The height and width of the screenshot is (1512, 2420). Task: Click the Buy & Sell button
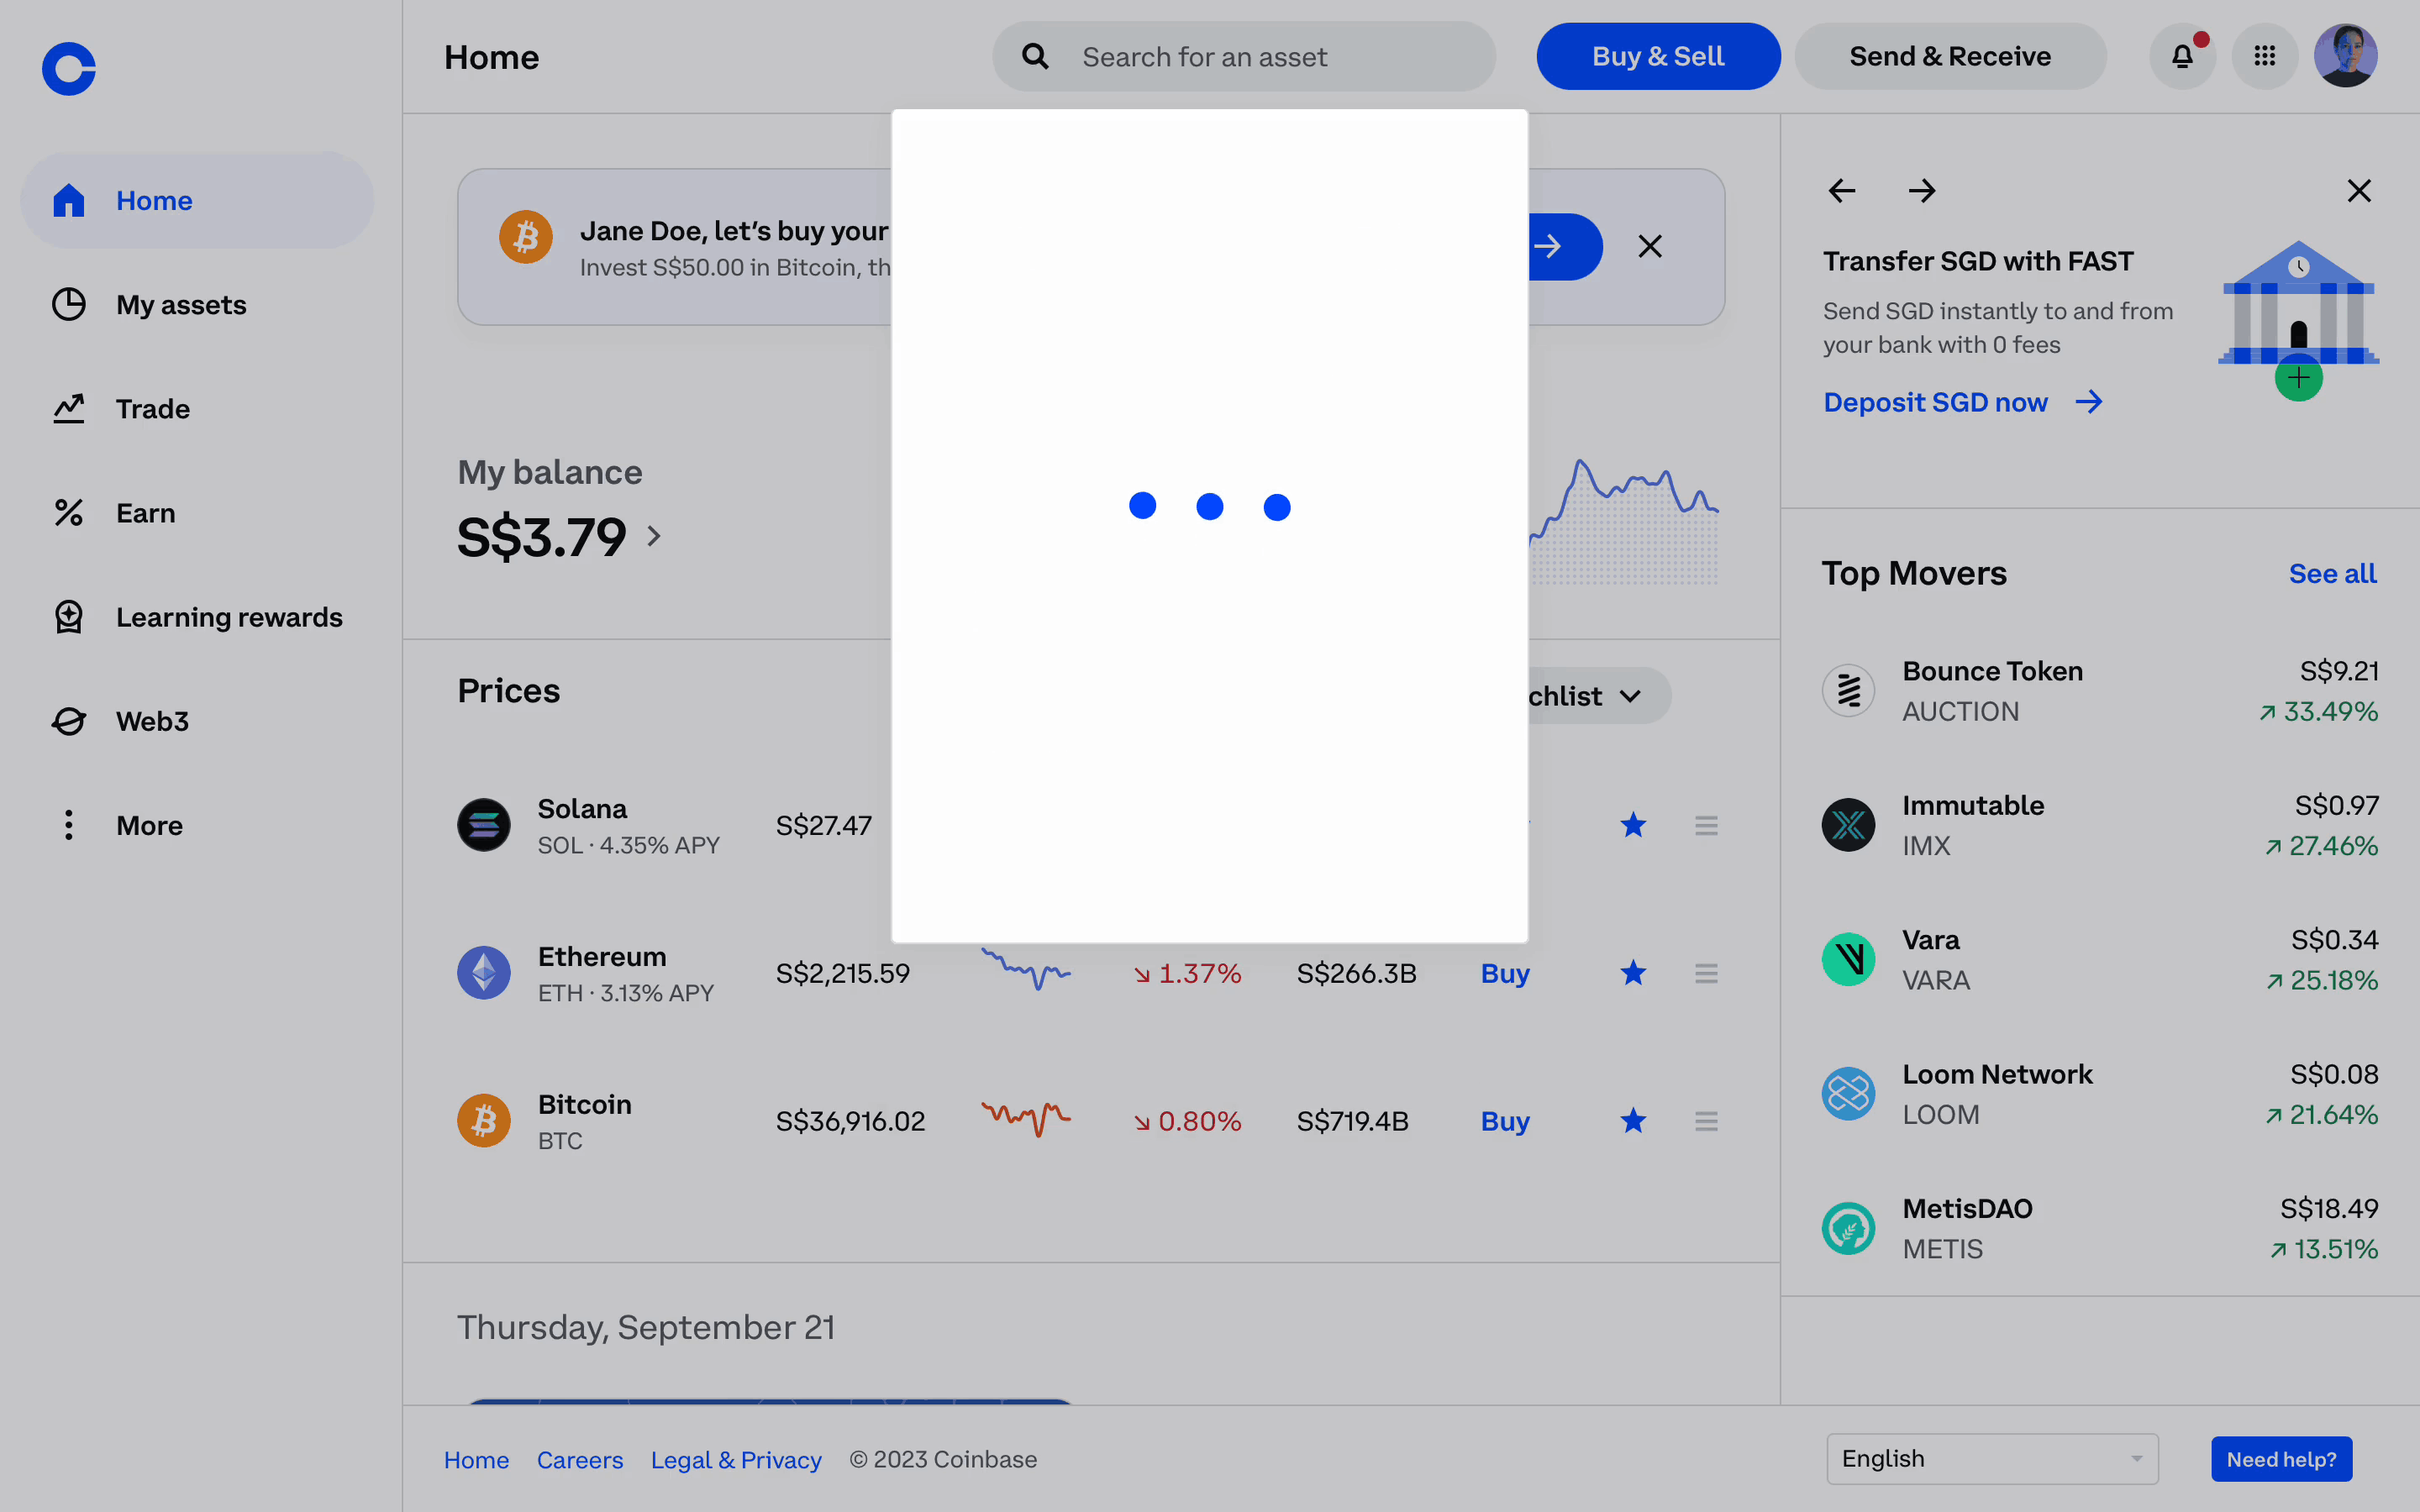click(1657, 57)
